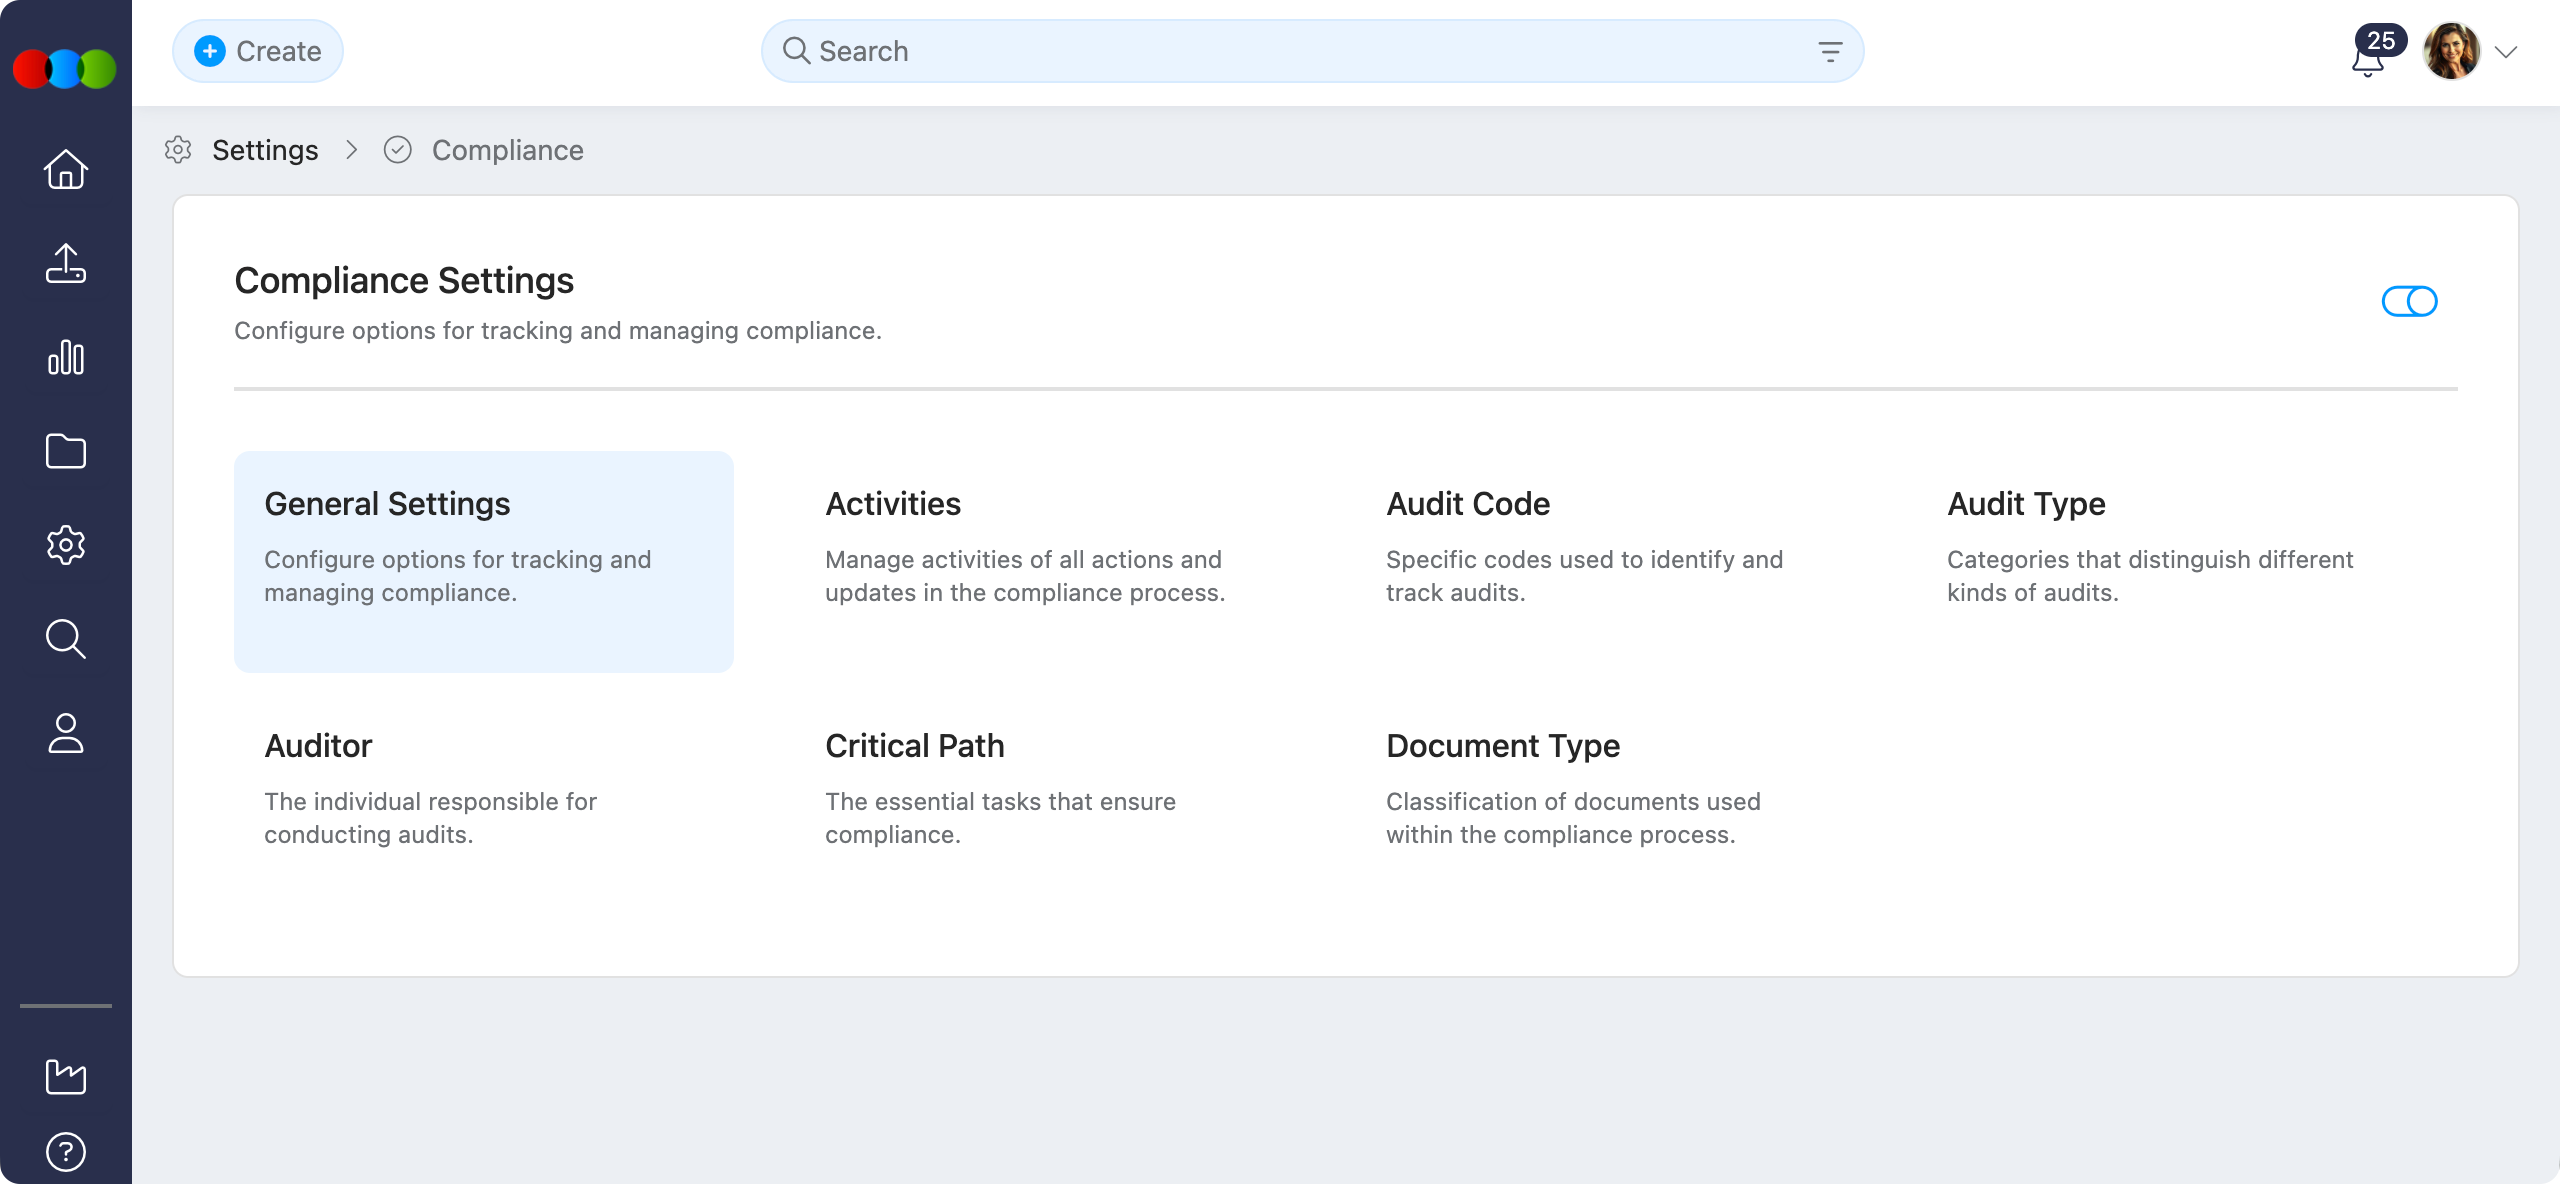Click the Create button

[x=258, y=51]
